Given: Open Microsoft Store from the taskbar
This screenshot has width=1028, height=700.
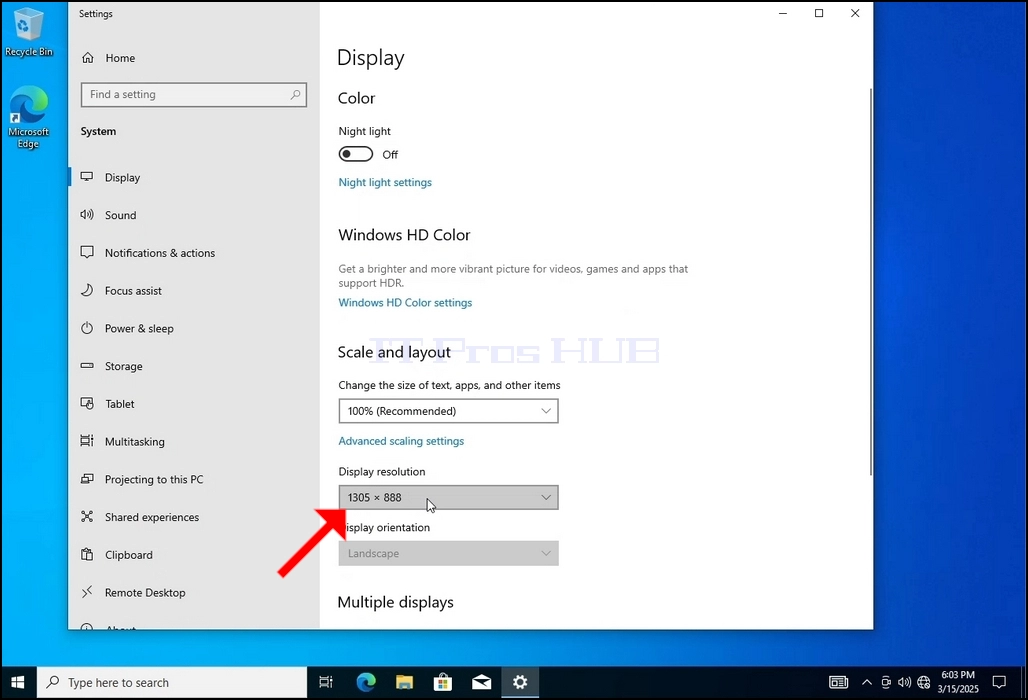Looking at the screenshot, I should [x=443, y=682].
